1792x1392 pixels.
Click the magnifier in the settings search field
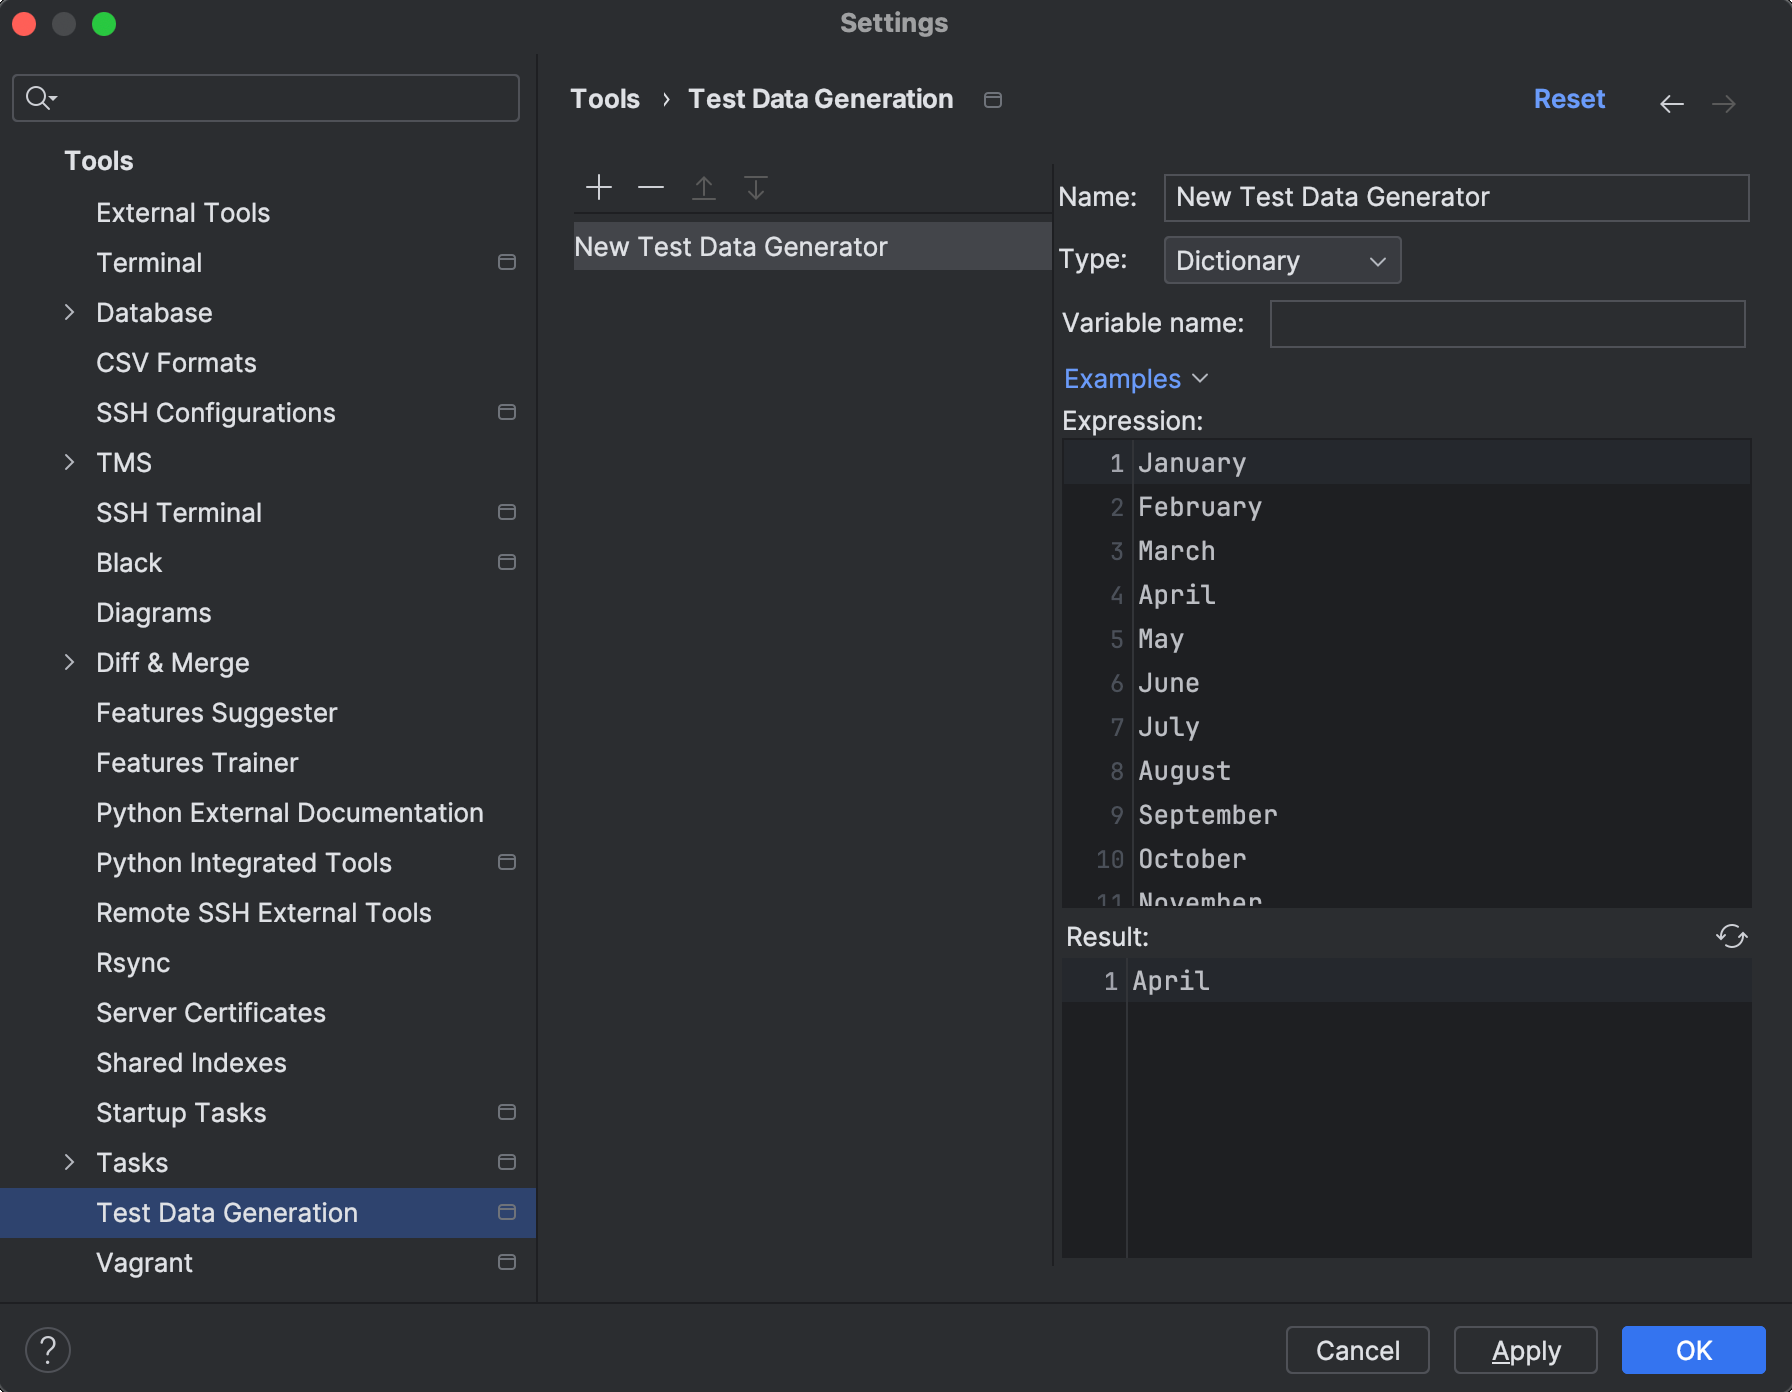[x=40, y=98]
